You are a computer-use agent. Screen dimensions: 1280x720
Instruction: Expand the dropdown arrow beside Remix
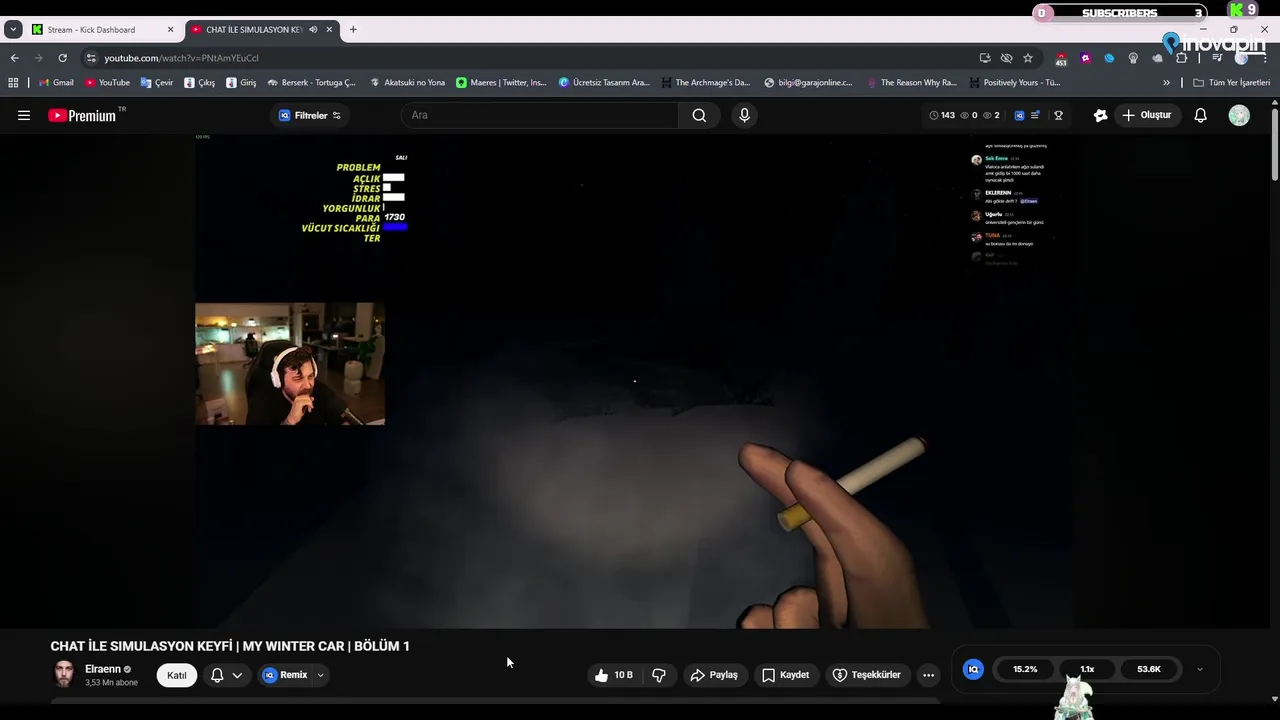pyautogui.click(x=320, y=675)
